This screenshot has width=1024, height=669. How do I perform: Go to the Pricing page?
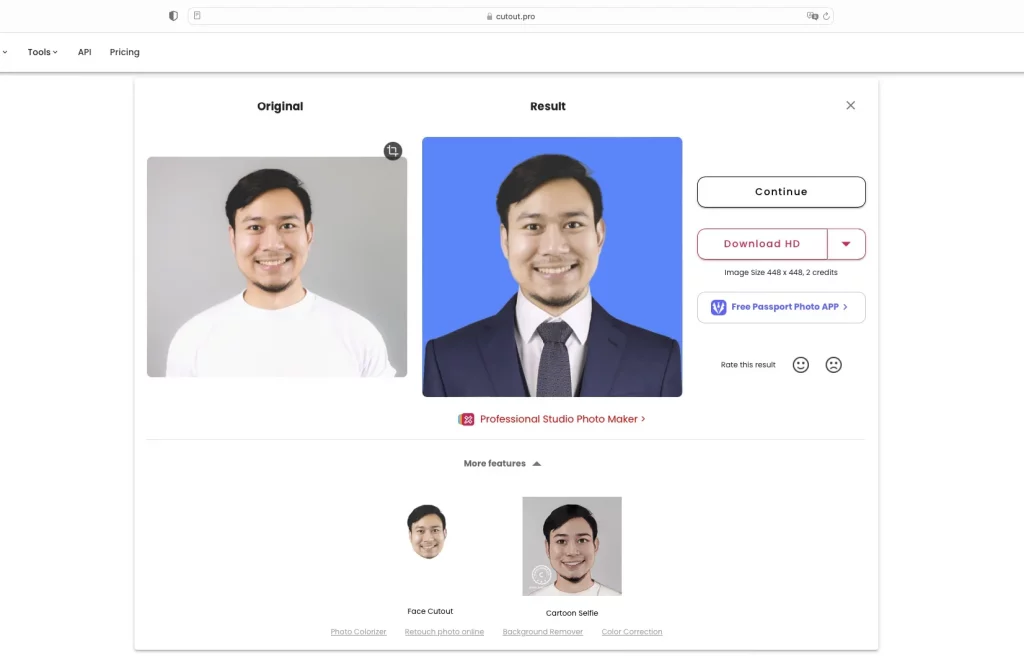tap(125, 52)
